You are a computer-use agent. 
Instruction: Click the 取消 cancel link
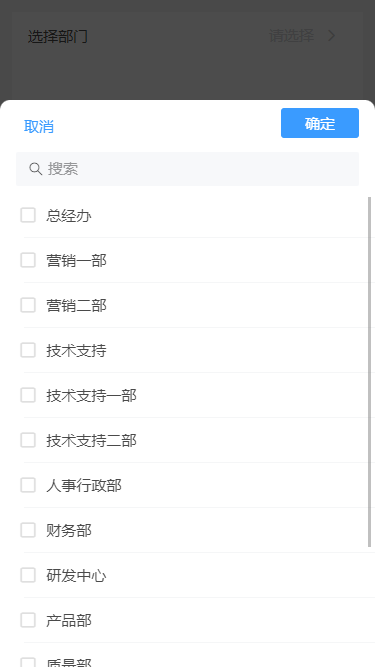coord(39,126)
